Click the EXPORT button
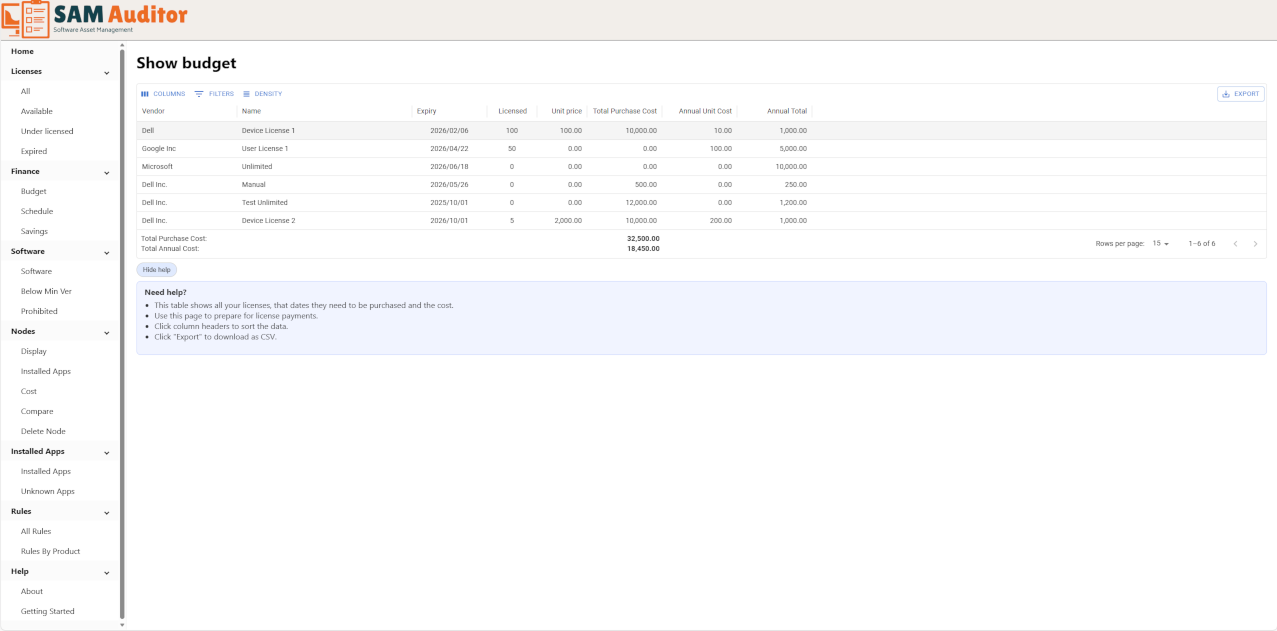This screenshot has width=1277, height=631. pos(1241,93)
